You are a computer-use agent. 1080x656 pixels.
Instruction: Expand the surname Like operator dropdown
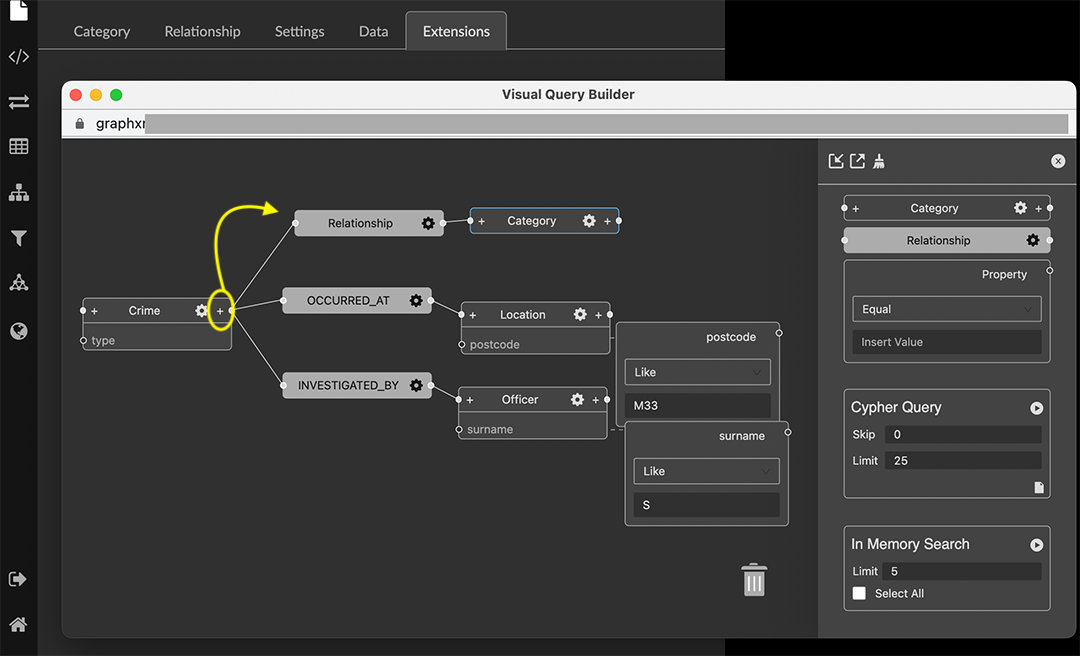pos(706,471)
